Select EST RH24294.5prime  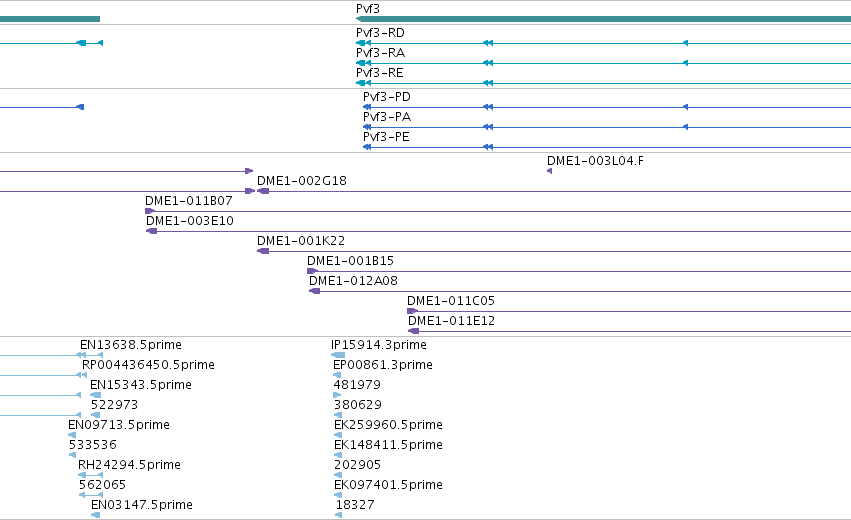[129, 465]
